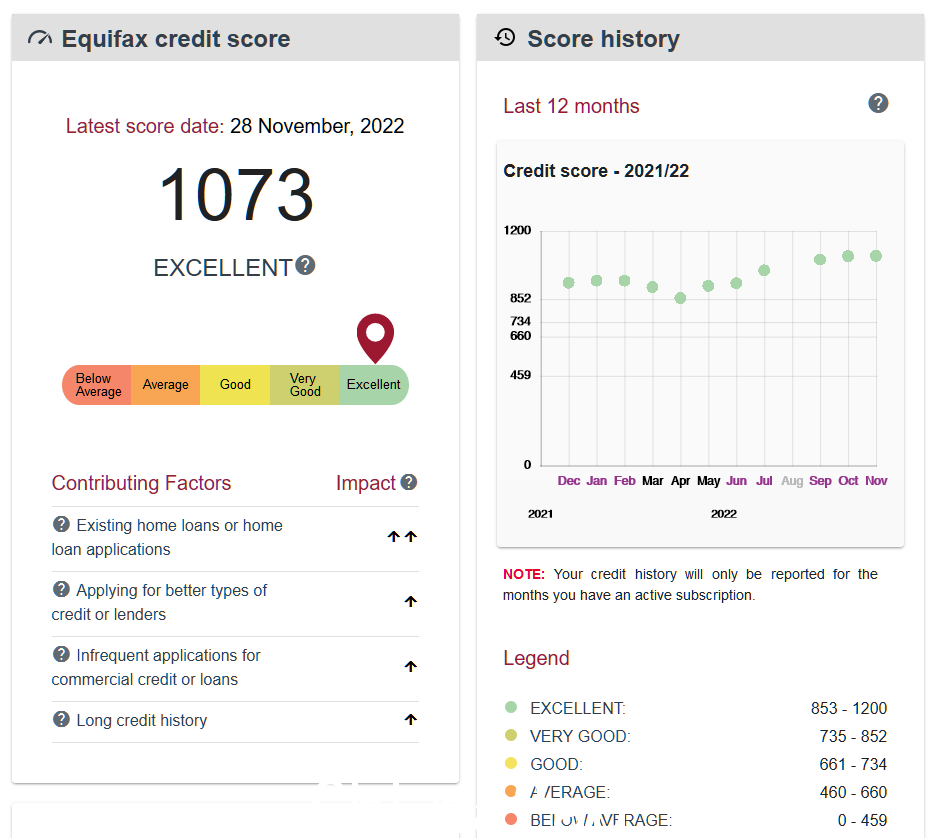
Task: Click the 852 axis label on chart
Action: pyautogui.click(x=520, y=298)
